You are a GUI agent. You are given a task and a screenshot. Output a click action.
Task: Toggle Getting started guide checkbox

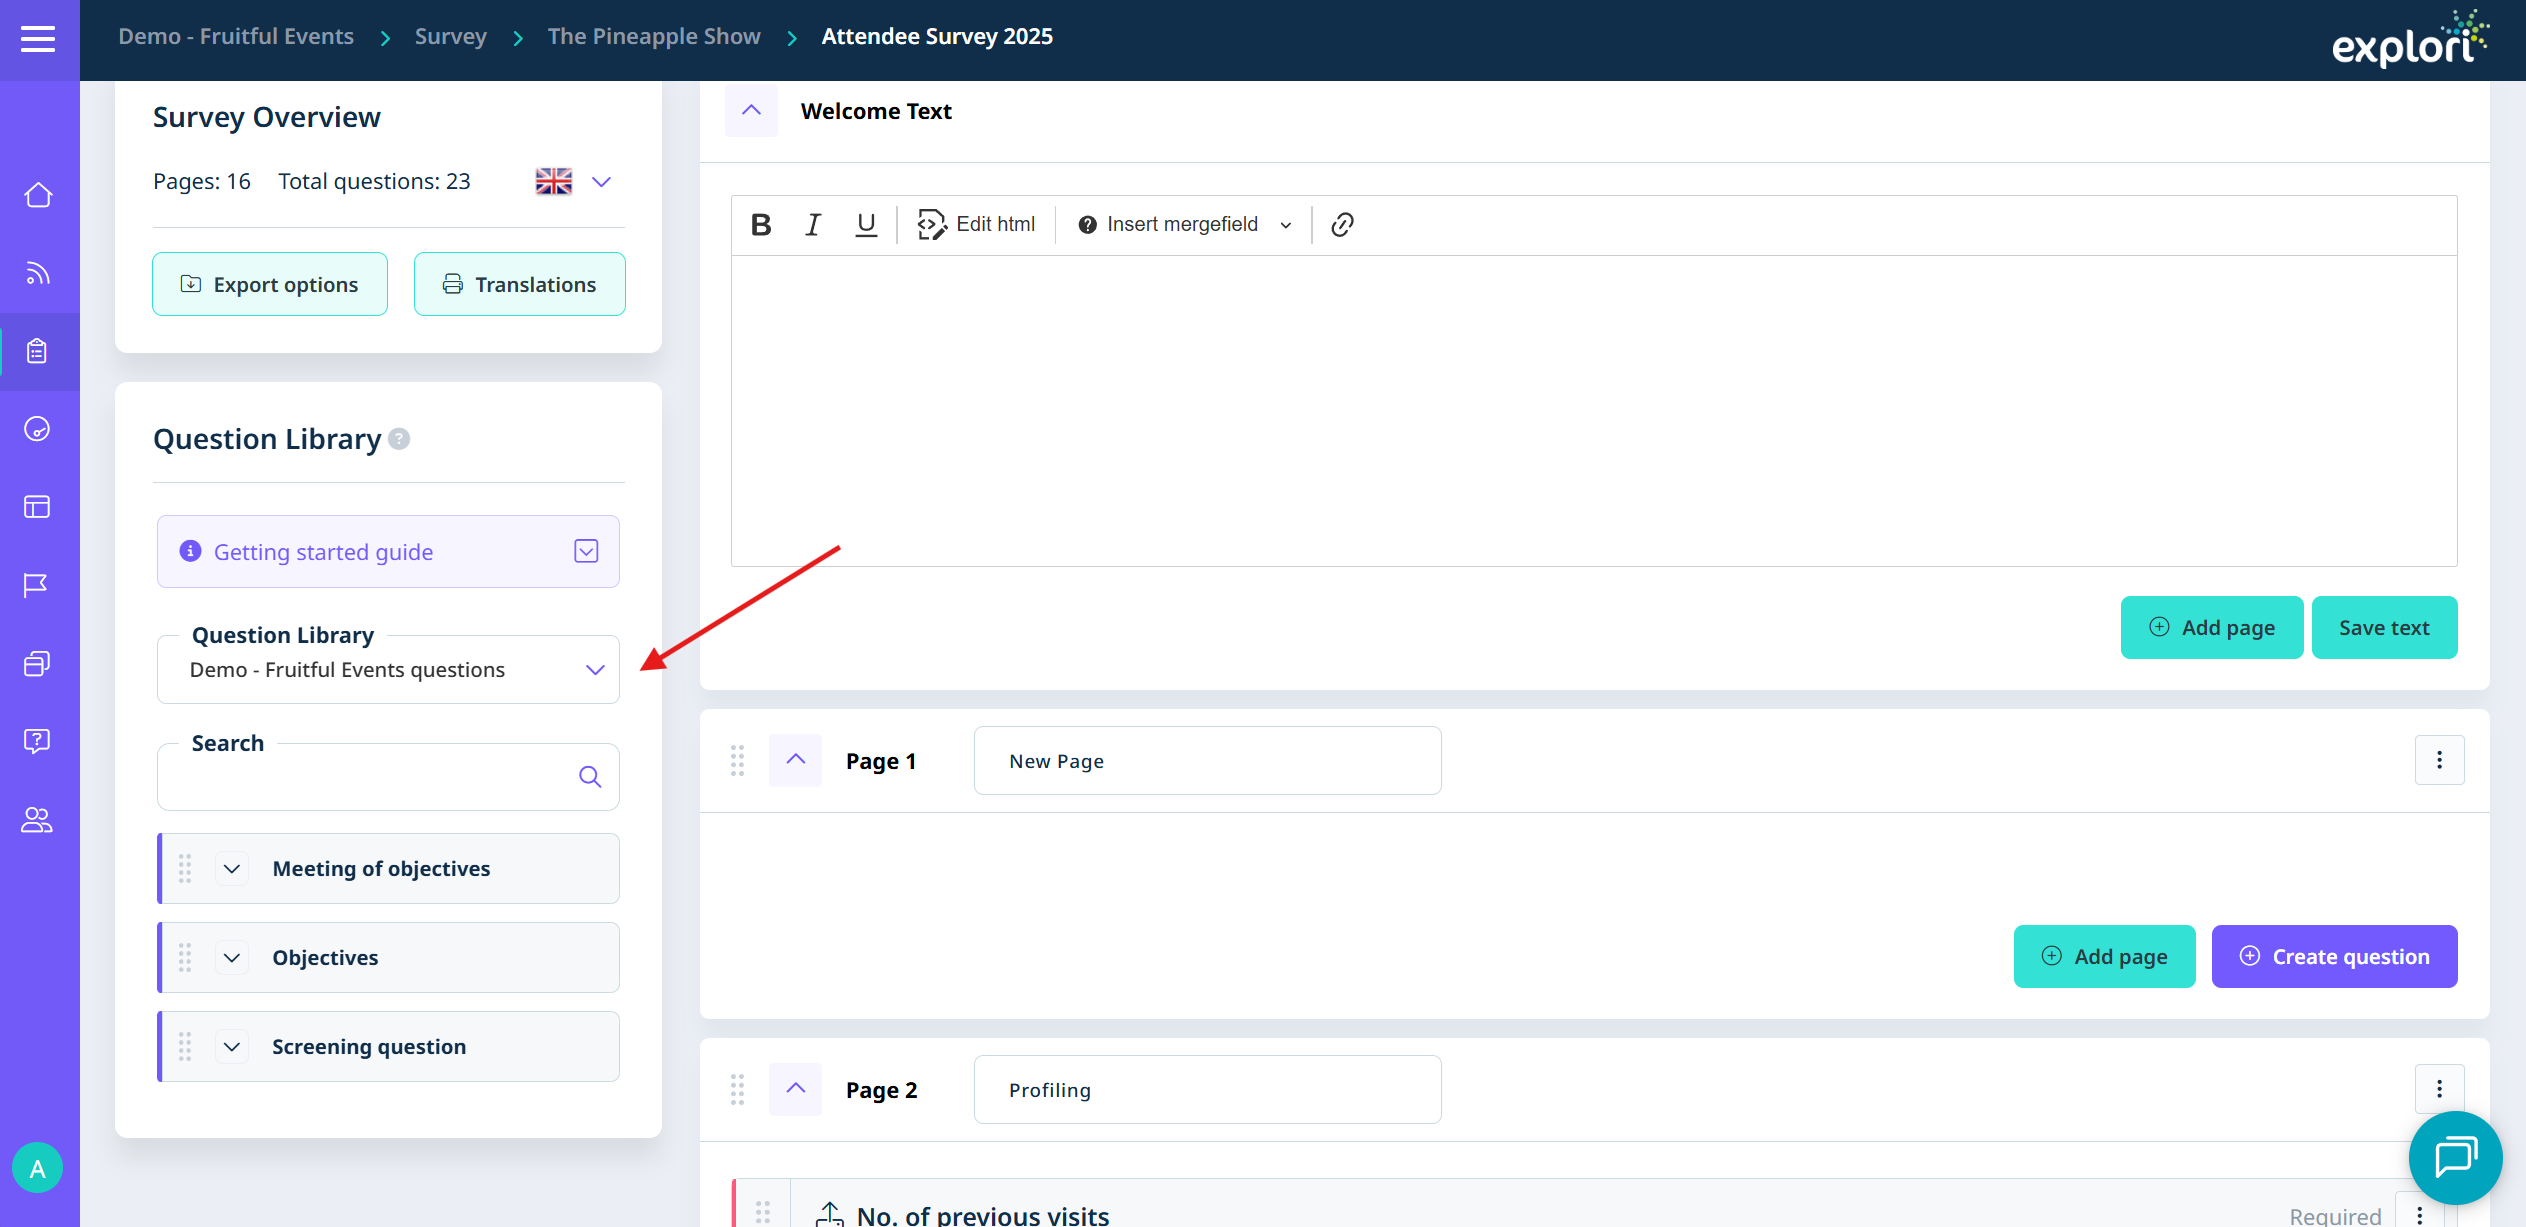[586, 551]
